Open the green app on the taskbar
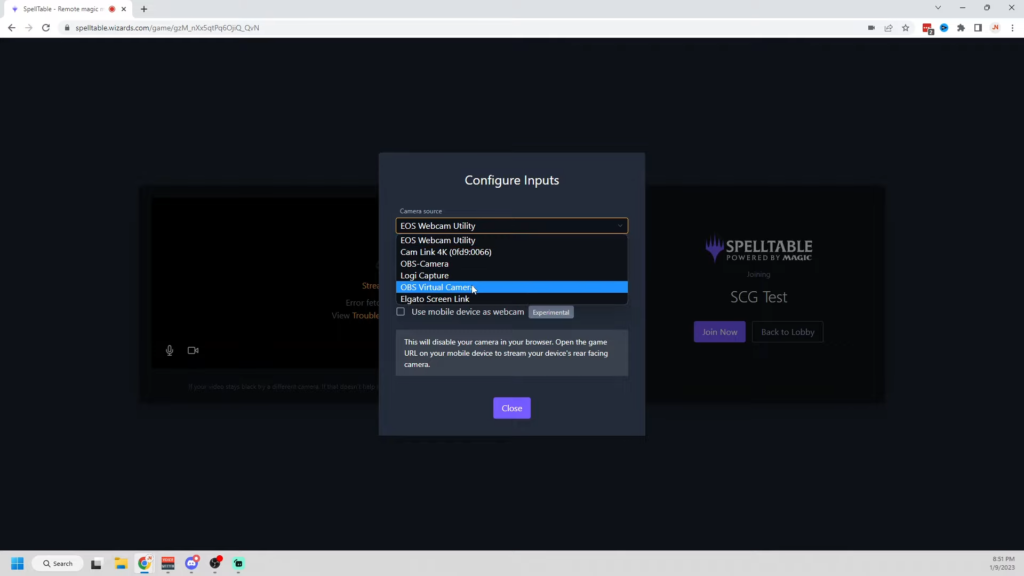The width and height of the screenshot is (1024, 576). tap(239, 564)
